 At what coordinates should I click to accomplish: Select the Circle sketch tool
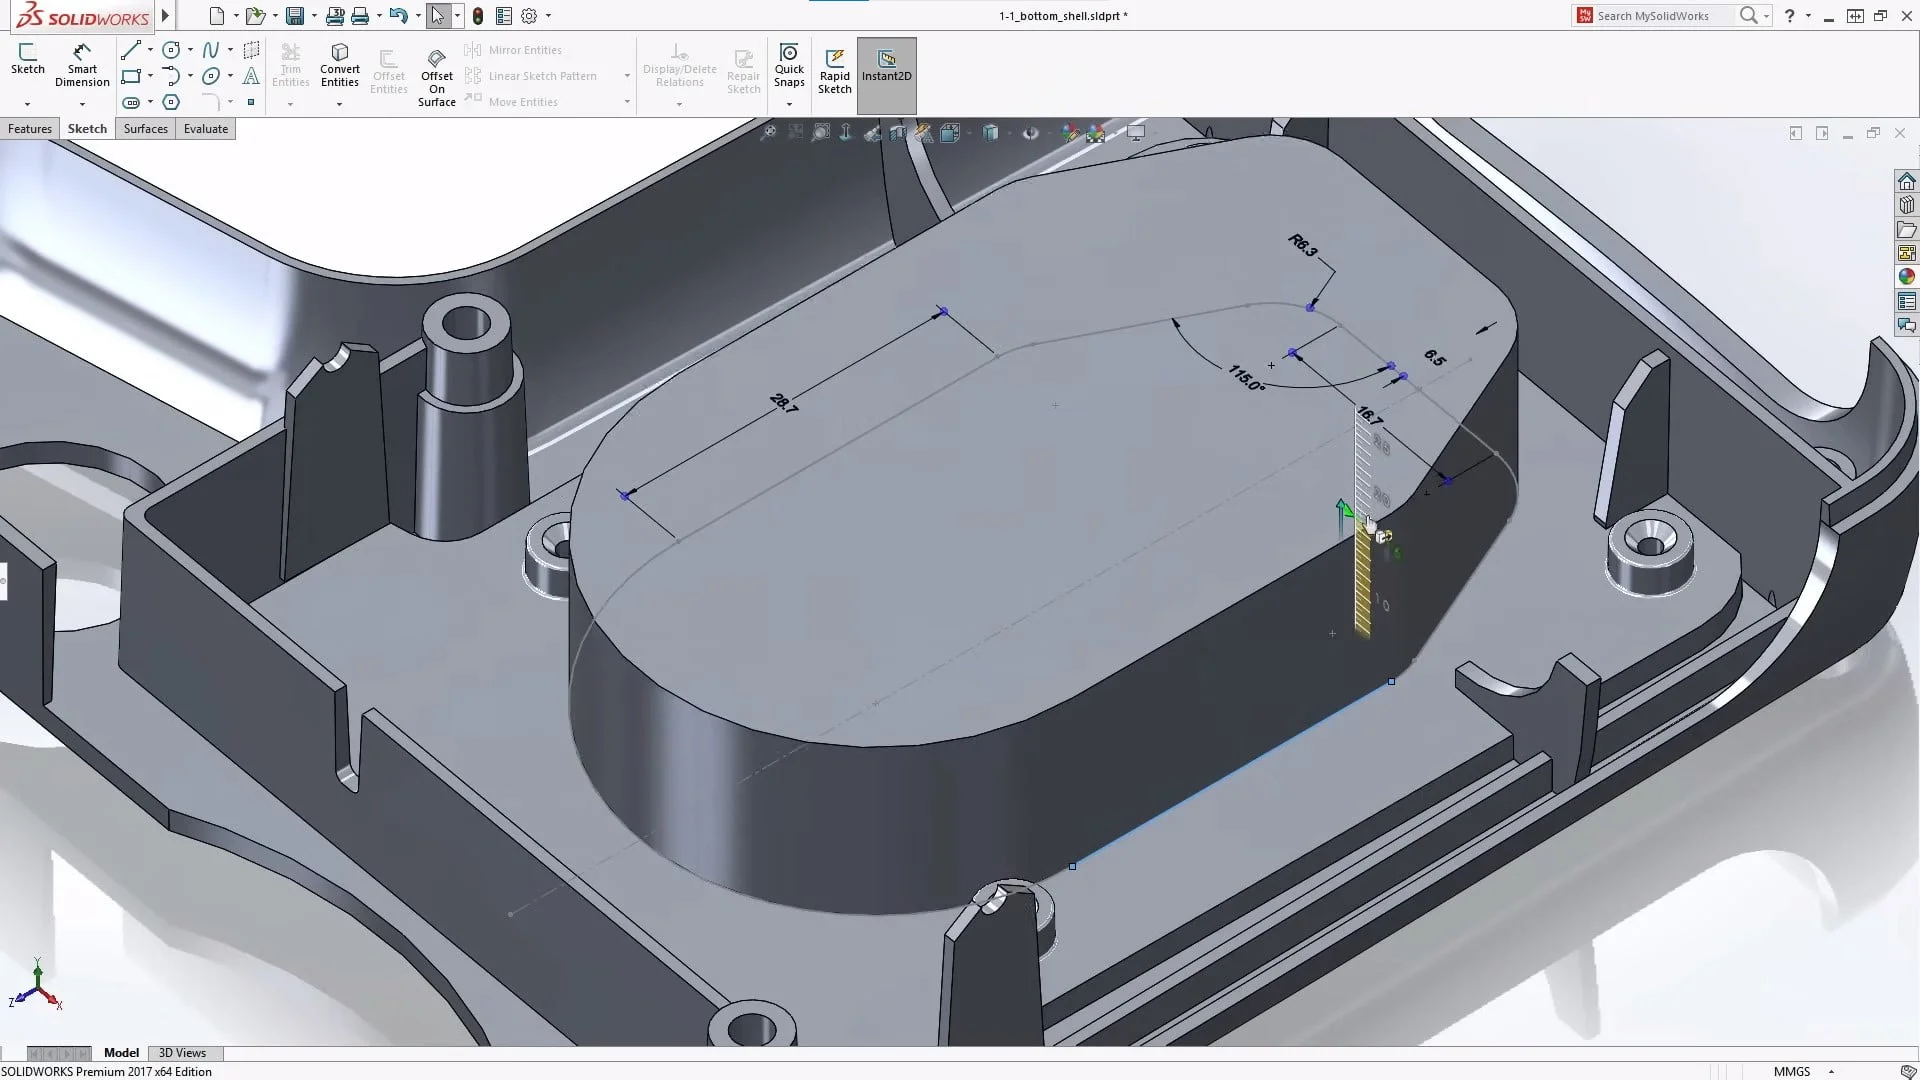[x=170, y=49]
